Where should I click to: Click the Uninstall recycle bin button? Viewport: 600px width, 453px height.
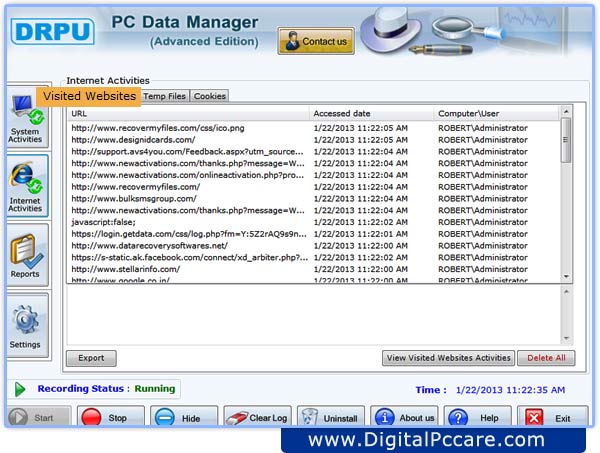(x=331, y=417)
